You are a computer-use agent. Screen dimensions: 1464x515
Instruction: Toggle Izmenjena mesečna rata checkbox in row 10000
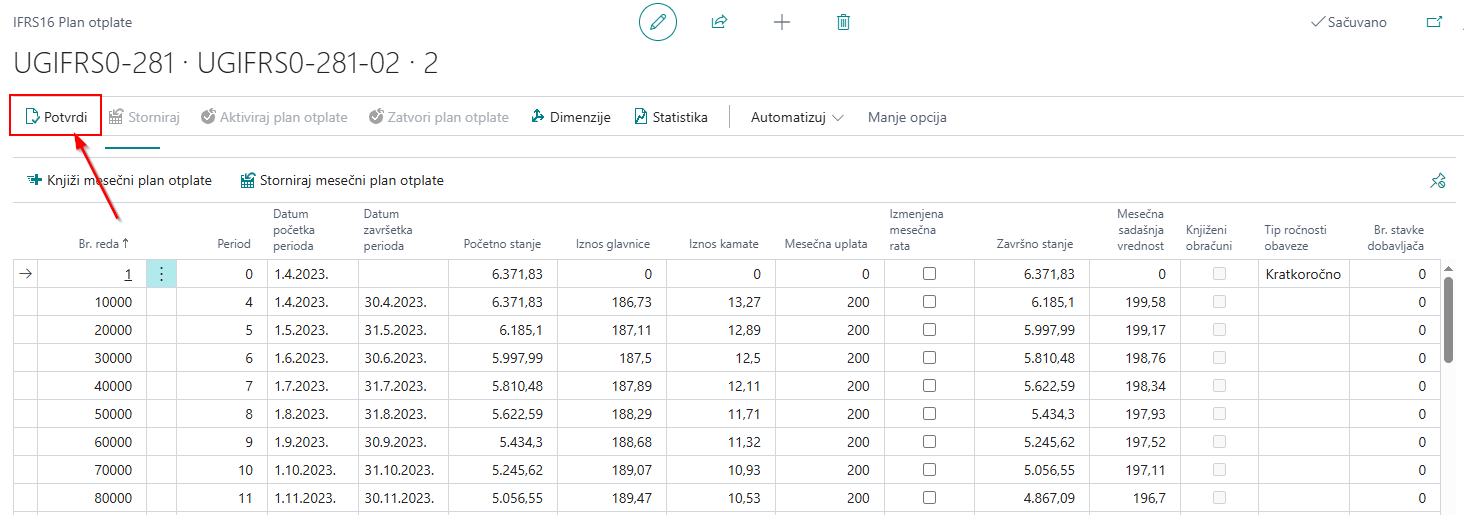point(929,302)
